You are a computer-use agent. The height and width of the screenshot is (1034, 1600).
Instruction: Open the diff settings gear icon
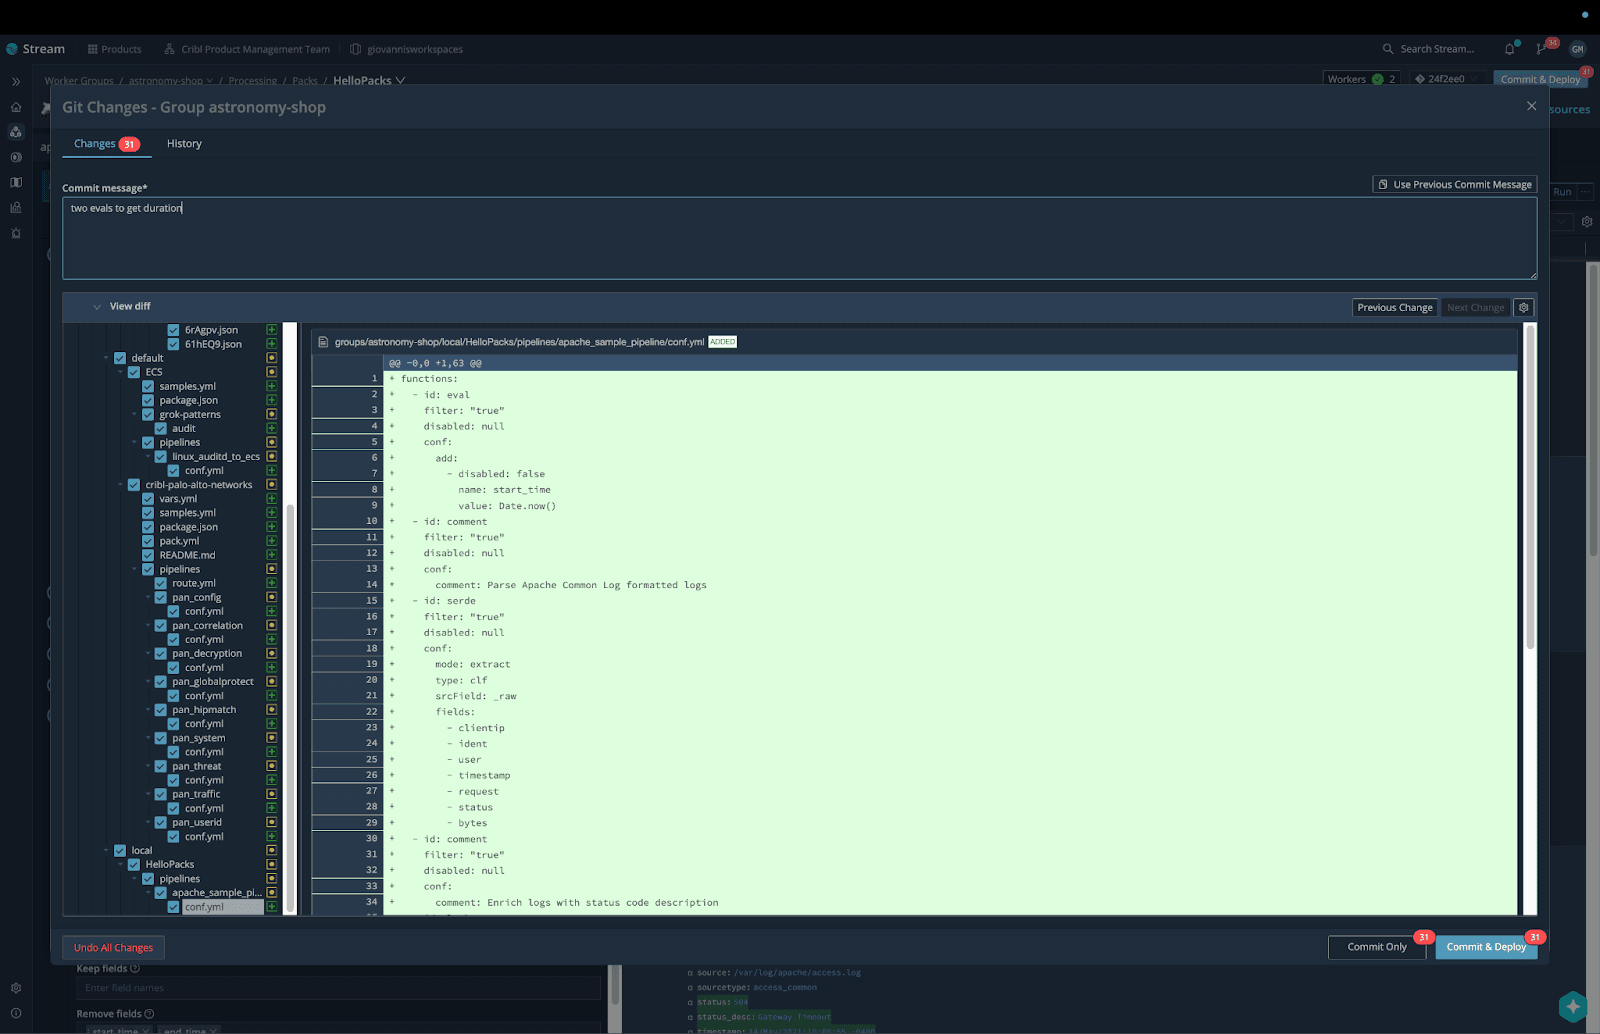click(x=1523, y=308)
